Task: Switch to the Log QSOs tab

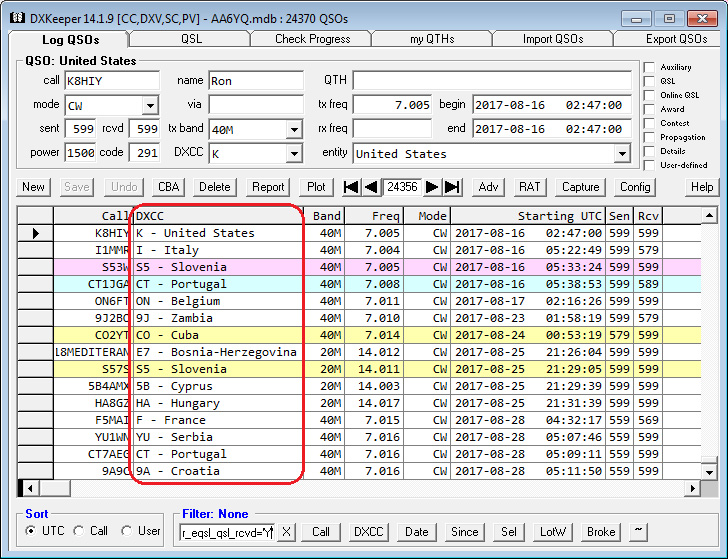Action: click(x=71, y=39)
